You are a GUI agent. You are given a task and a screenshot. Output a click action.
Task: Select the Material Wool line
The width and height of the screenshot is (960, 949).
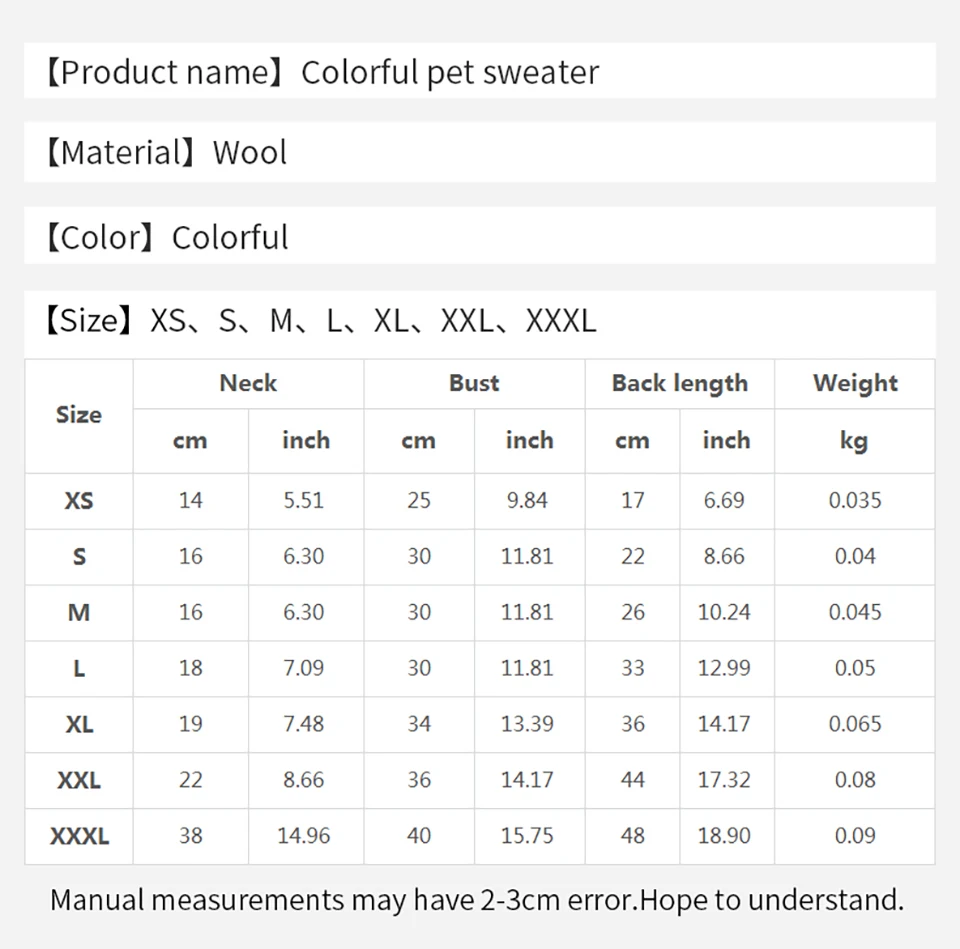pyautogui.click(x=167, y=152)
